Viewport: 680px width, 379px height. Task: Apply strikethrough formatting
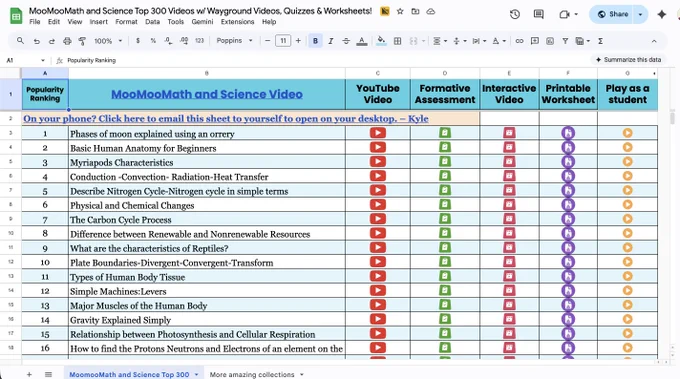click(346, 41)
